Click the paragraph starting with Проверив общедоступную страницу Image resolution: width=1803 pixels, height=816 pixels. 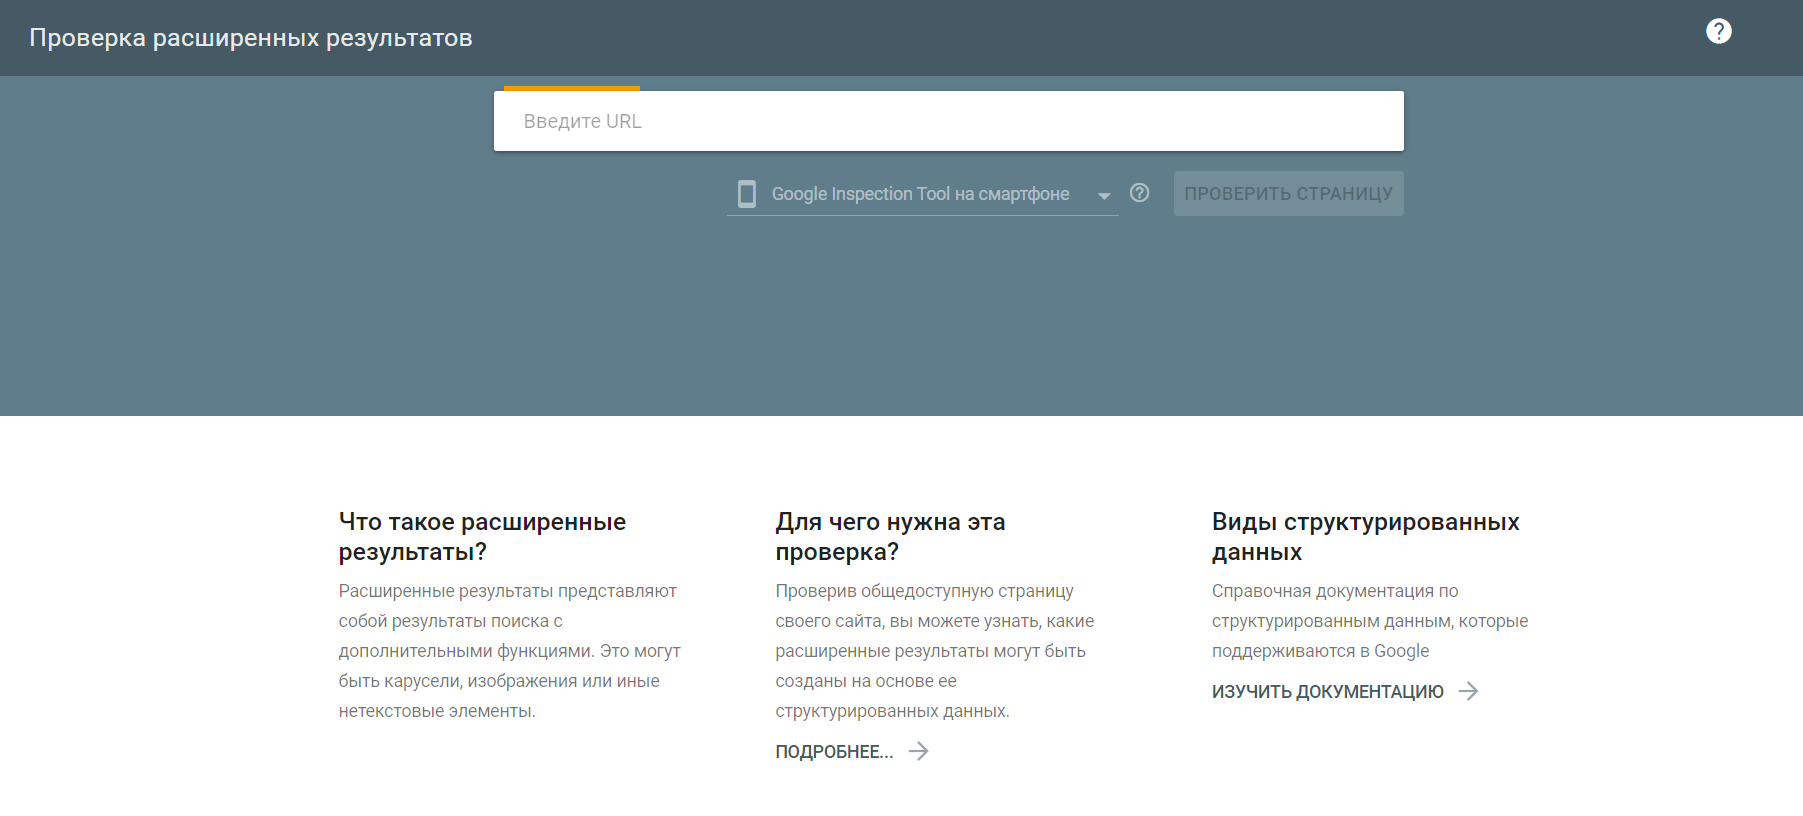934,651
